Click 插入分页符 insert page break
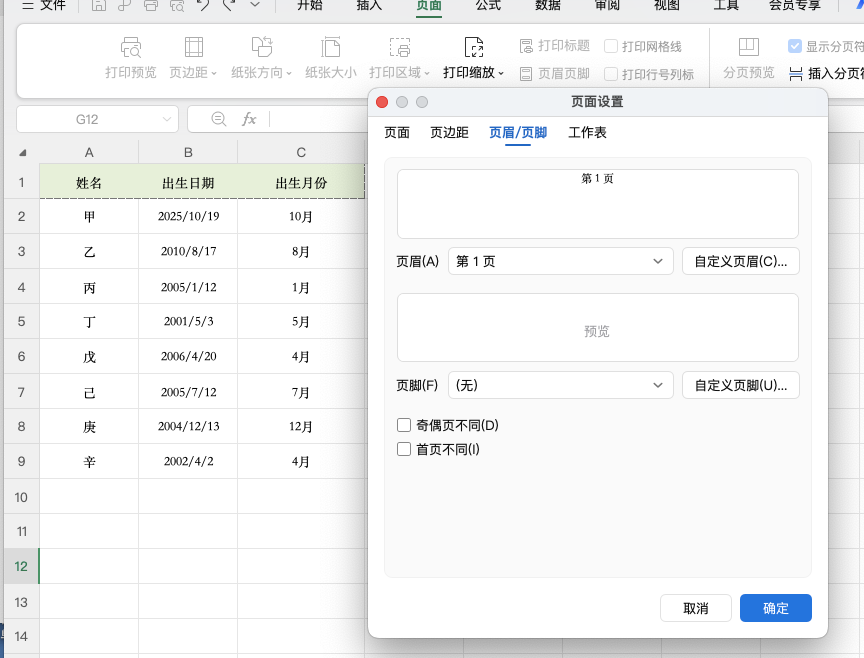The width and height of the screenshot is (864, 658). (x=826, y=73)
